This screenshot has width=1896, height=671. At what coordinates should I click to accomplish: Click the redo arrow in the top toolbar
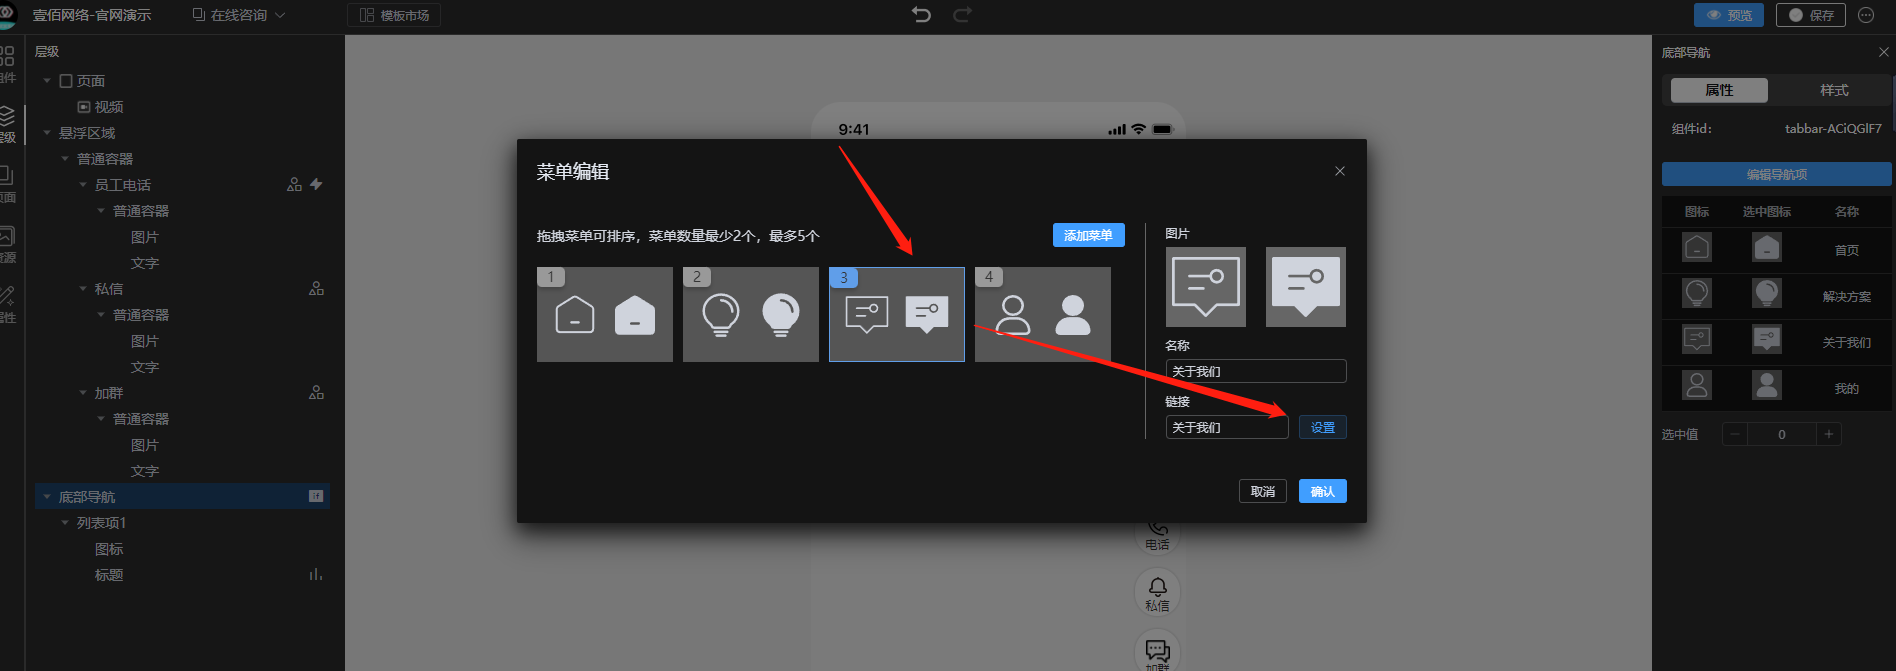[962, 15]
